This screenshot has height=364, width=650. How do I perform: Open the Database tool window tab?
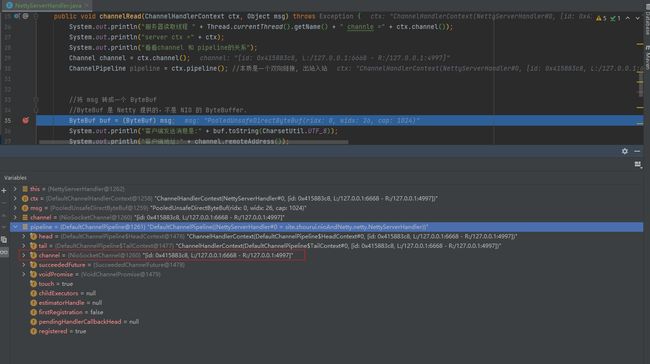[647, 20]
